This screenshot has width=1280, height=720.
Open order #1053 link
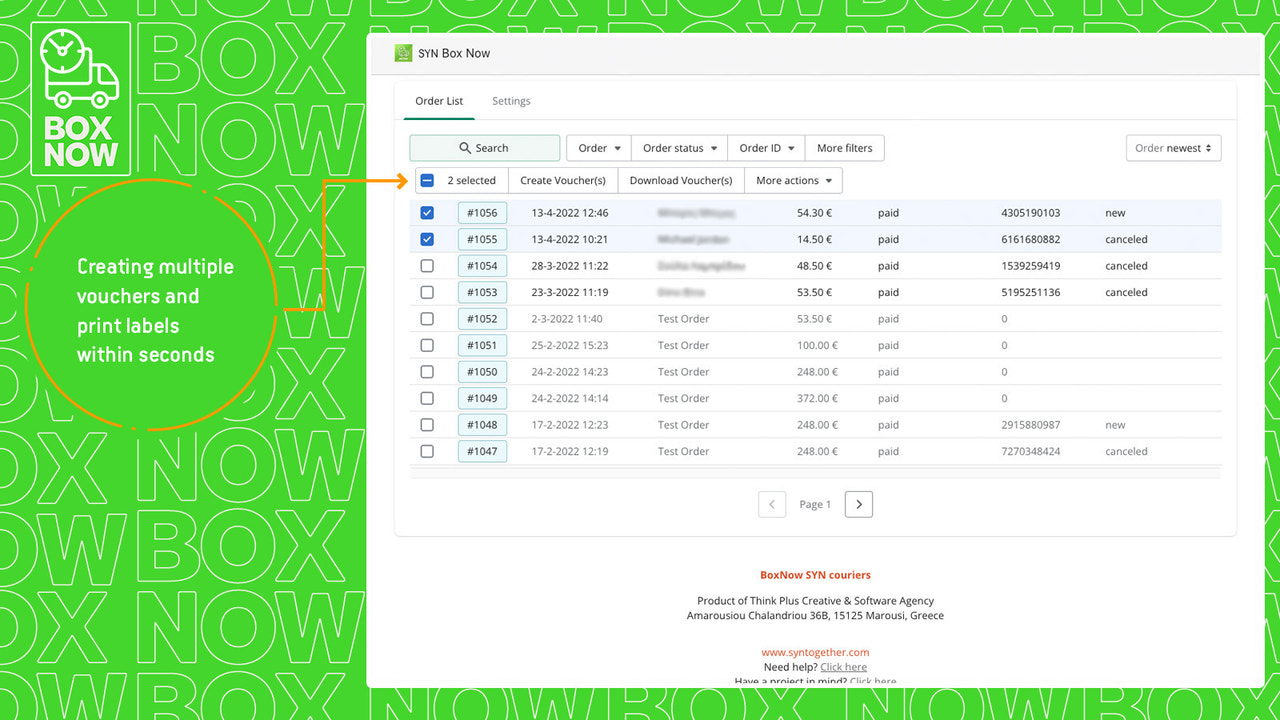tap(482, 292)
